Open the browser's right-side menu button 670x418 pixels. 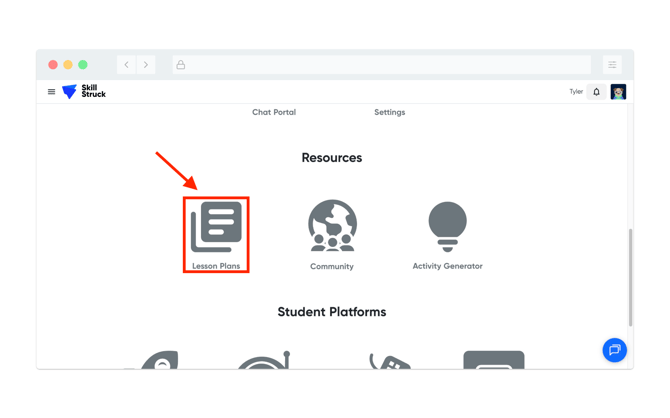tap(612, 65)
